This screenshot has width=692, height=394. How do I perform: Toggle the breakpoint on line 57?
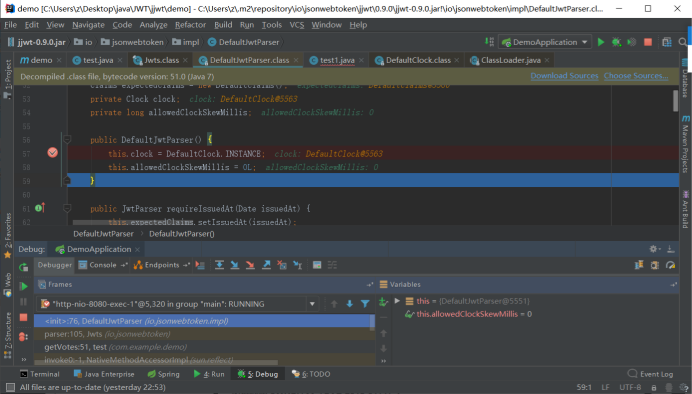(x=53, y=153)
